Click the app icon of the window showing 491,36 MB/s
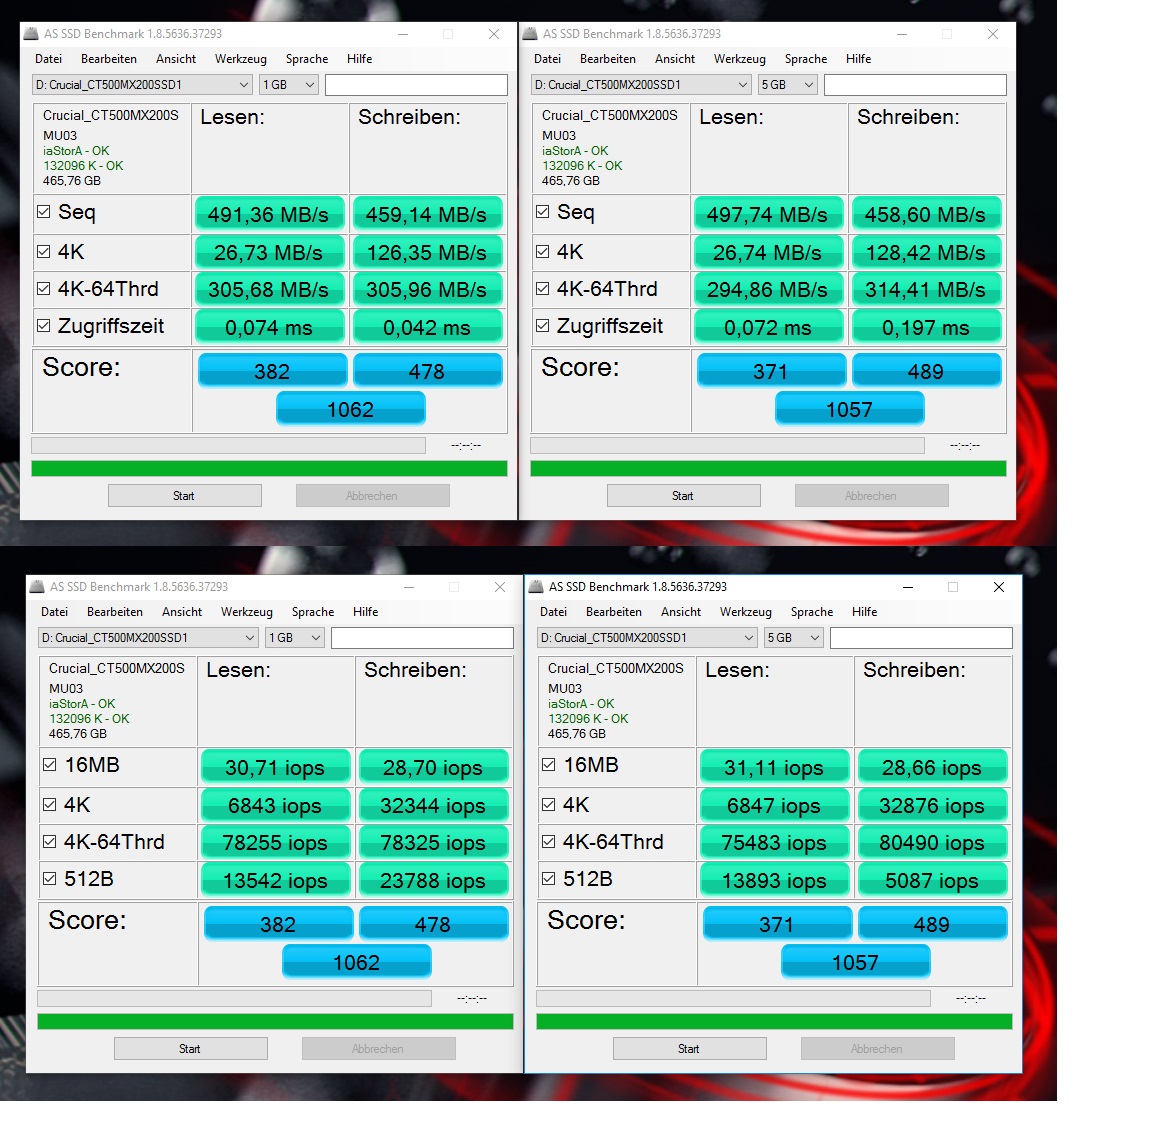 tap(31, 34)
